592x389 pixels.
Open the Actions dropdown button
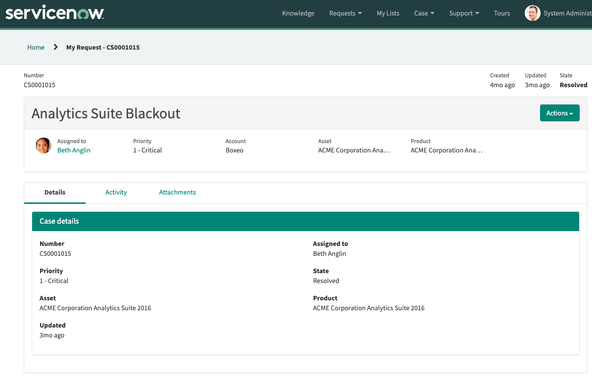point(560,113)
